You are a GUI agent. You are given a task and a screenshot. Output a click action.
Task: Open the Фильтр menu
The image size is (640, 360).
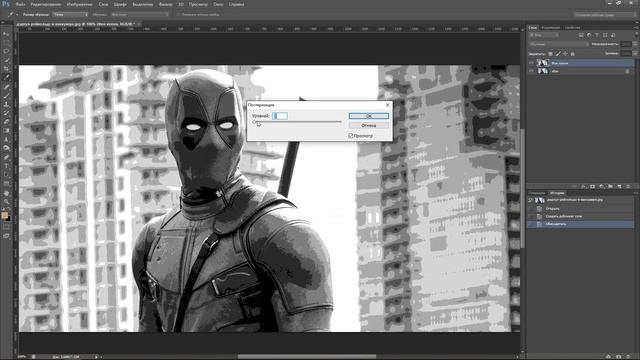click(x=165, y=4)
